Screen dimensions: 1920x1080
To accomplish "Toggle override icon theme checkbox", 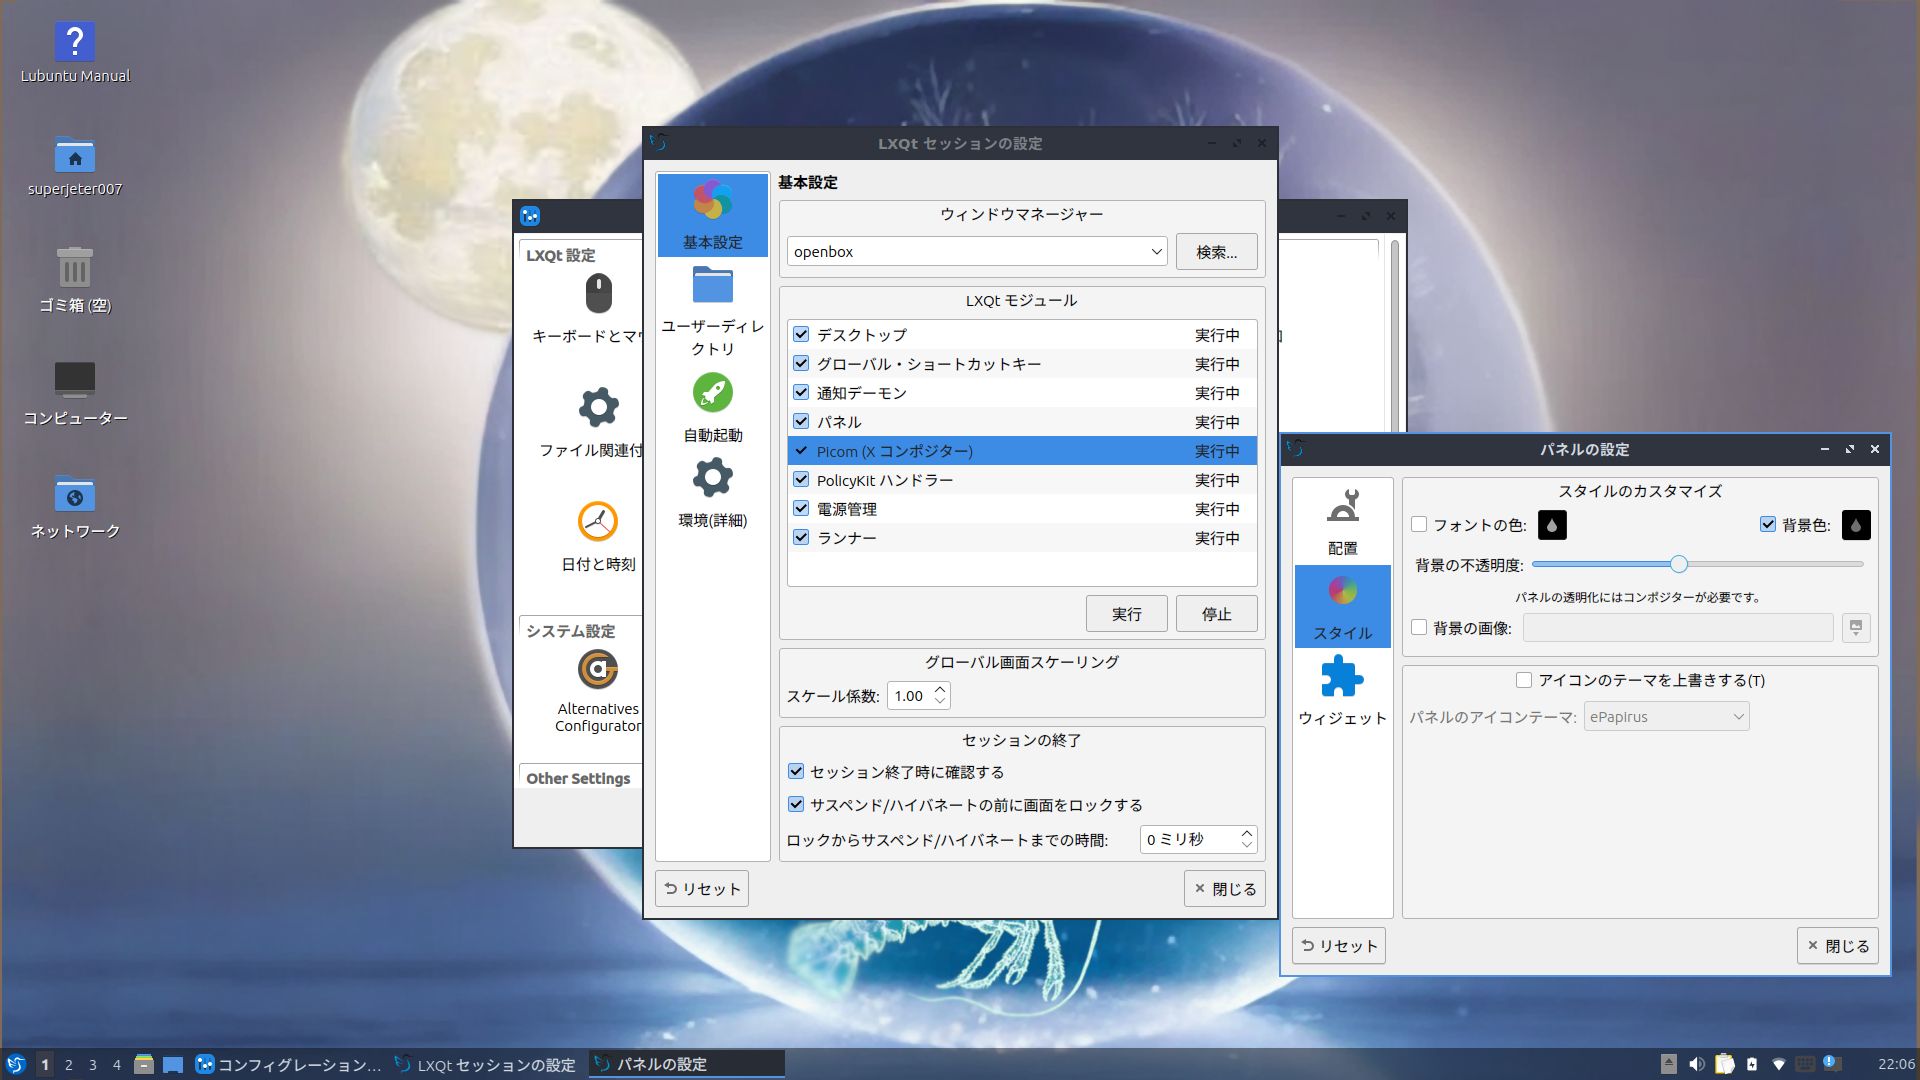I will pos(1524,680).
